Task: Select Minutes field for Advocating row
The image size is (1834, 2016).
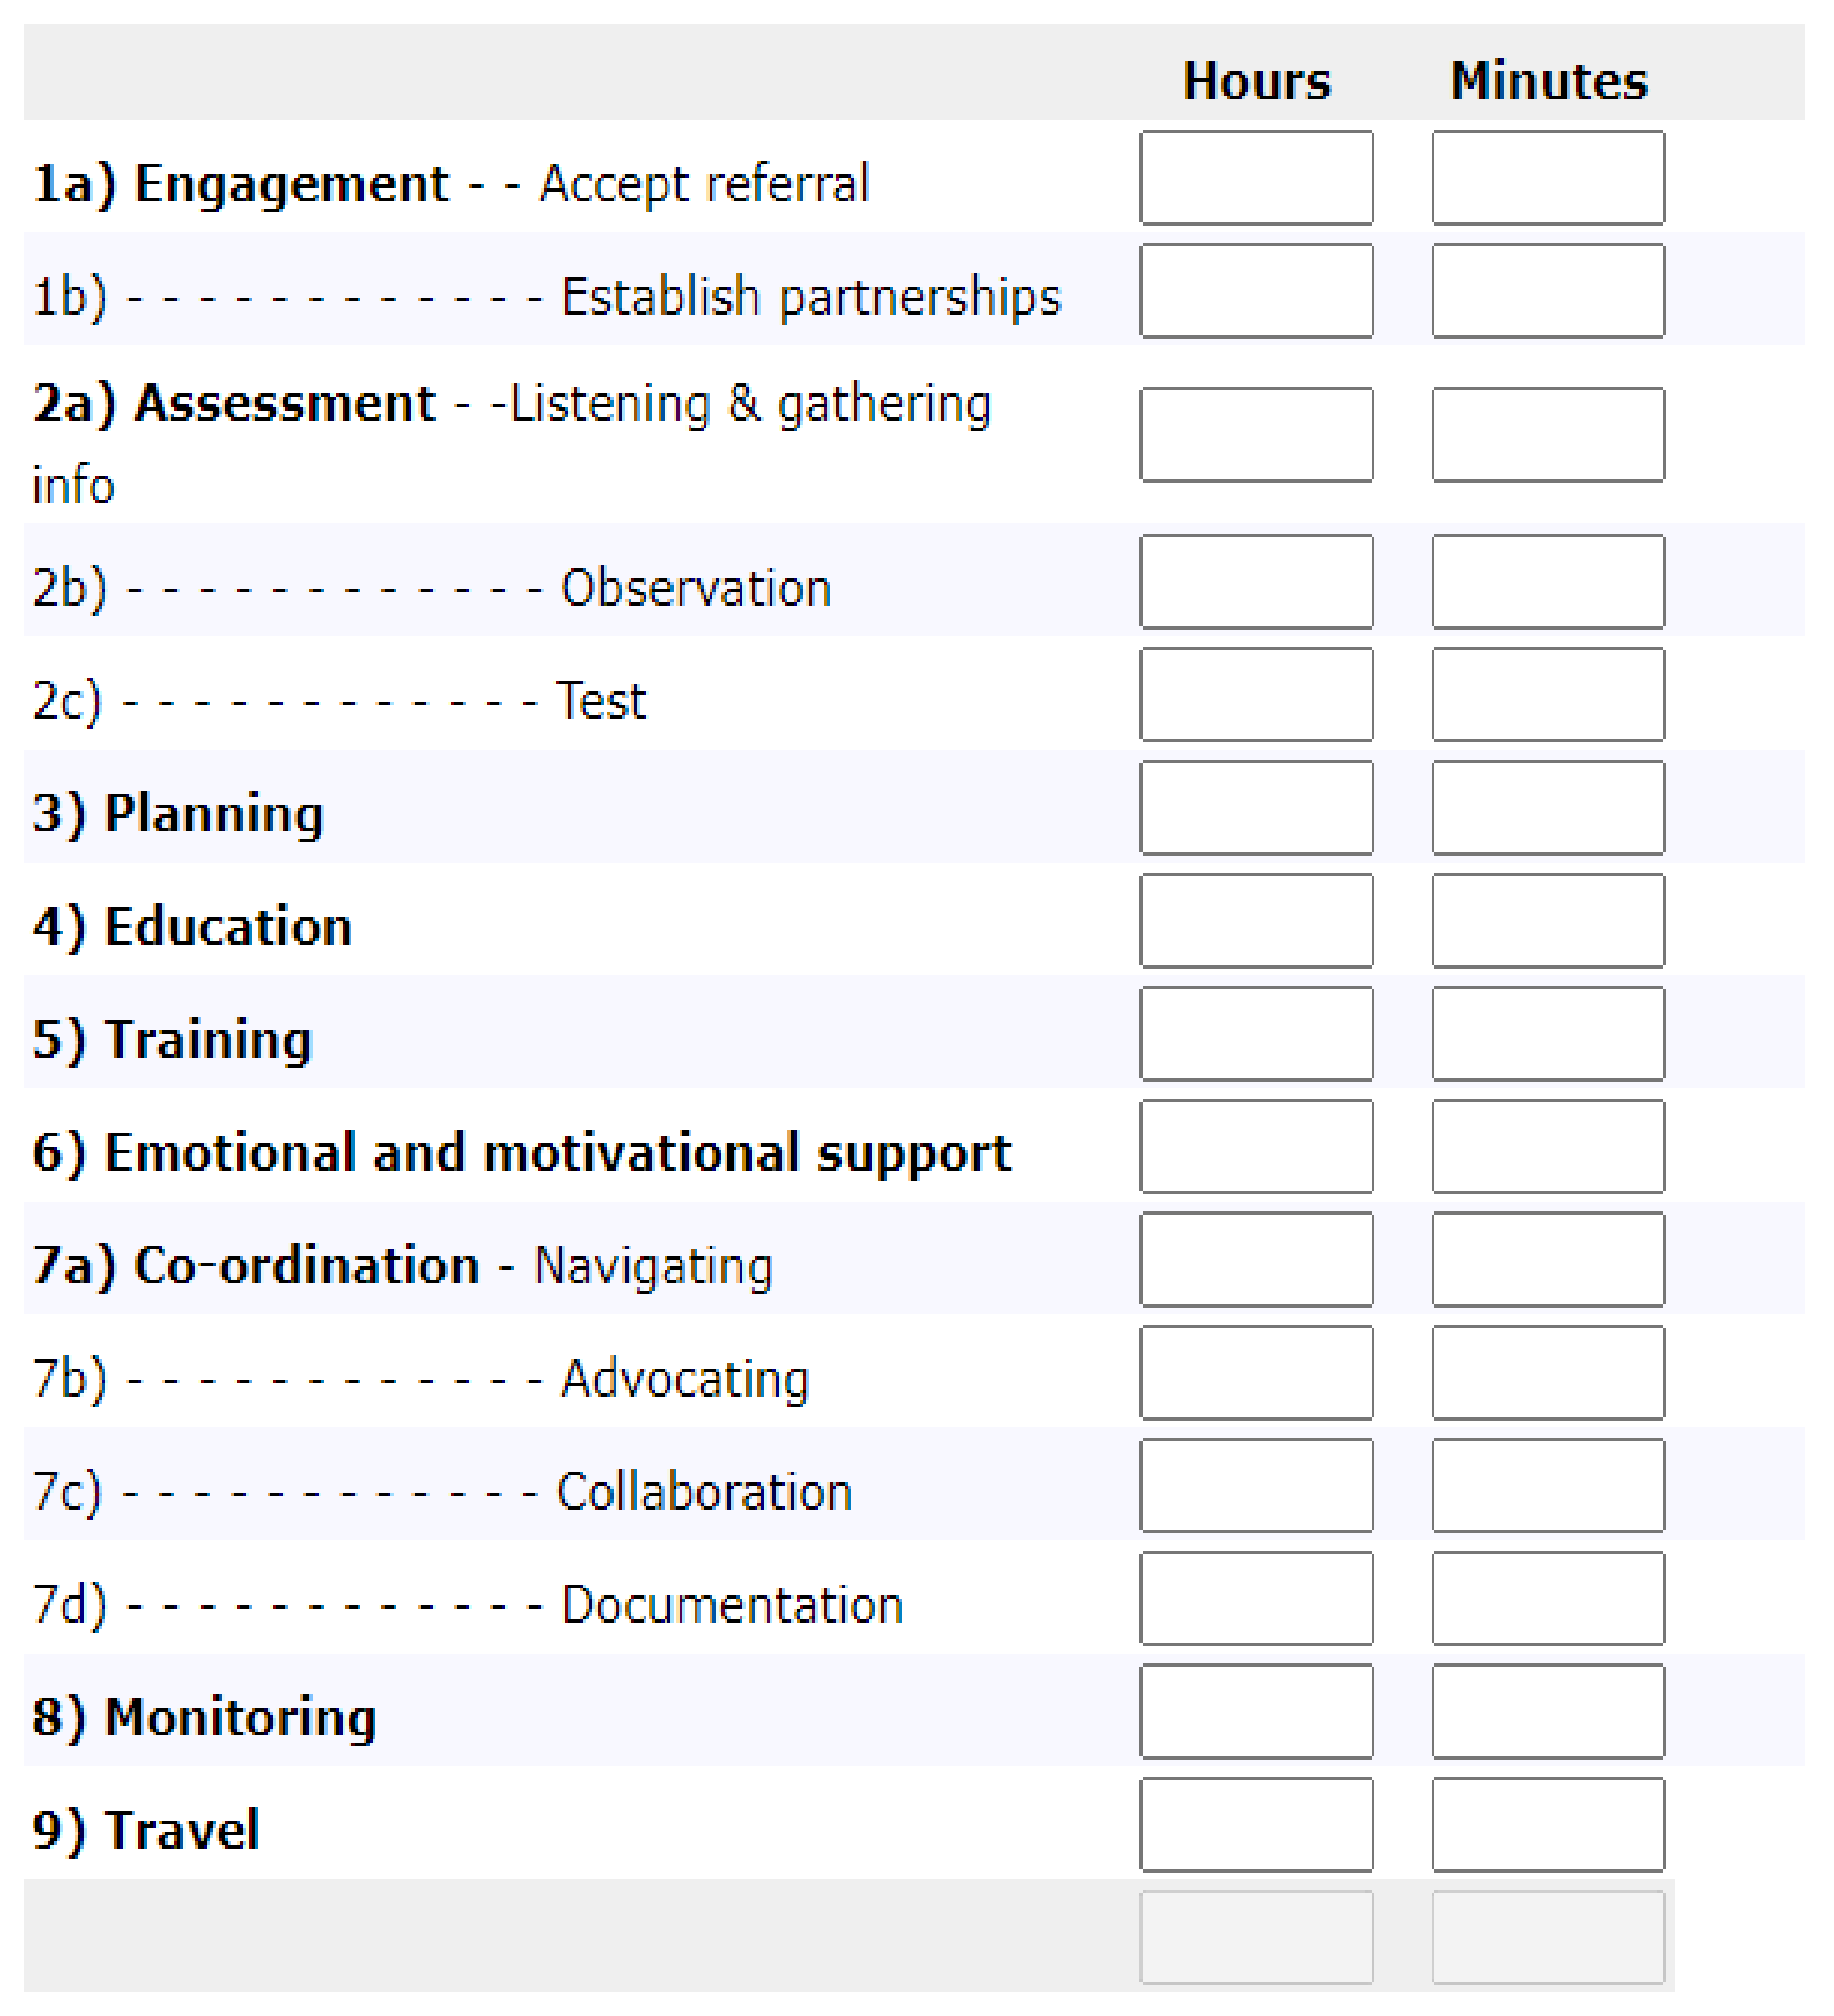Action: click(1548, 1373)
